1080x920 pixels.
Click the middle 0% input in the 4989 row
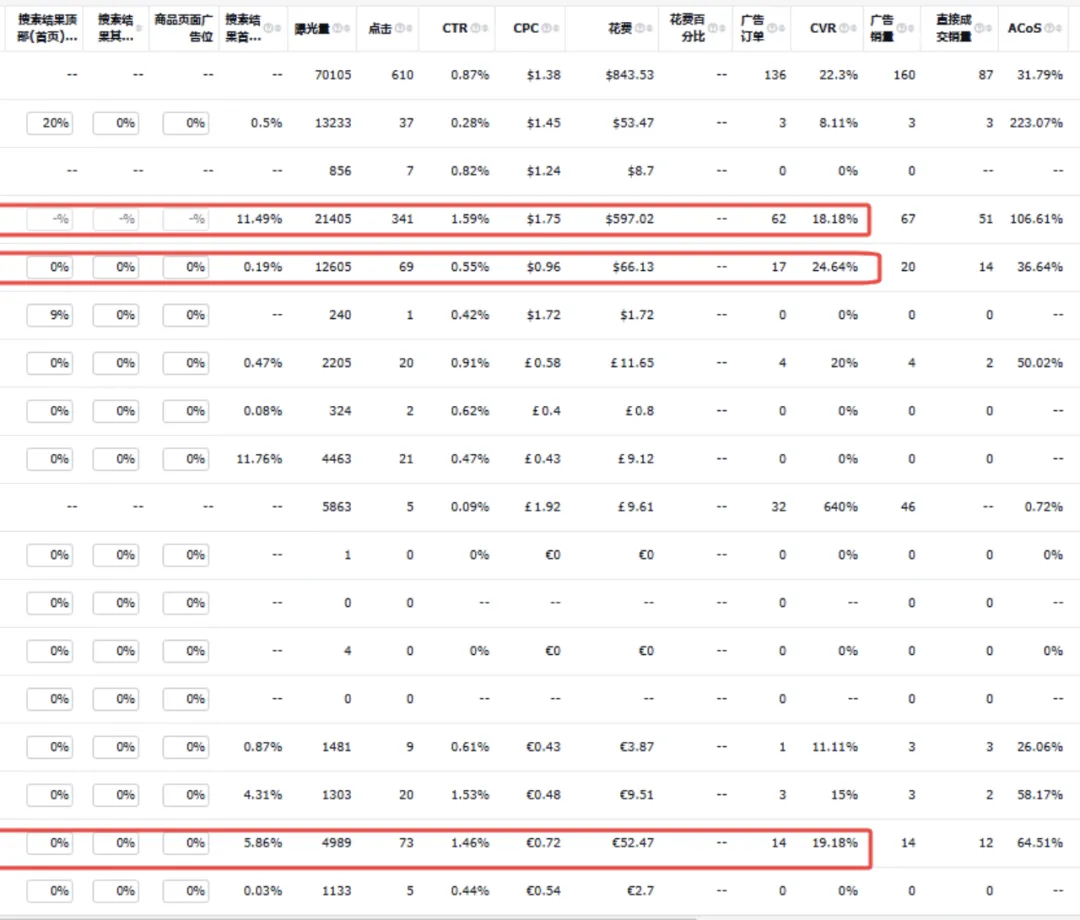pos(116,843)
